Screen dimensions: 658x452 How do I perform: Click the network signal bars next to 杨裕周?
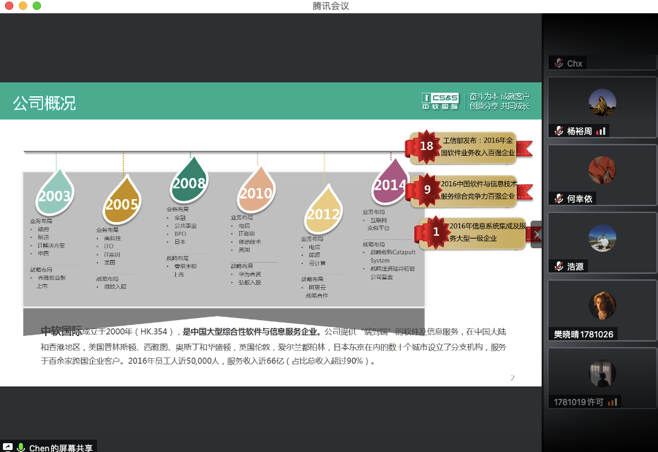click(x=601, y=131)
